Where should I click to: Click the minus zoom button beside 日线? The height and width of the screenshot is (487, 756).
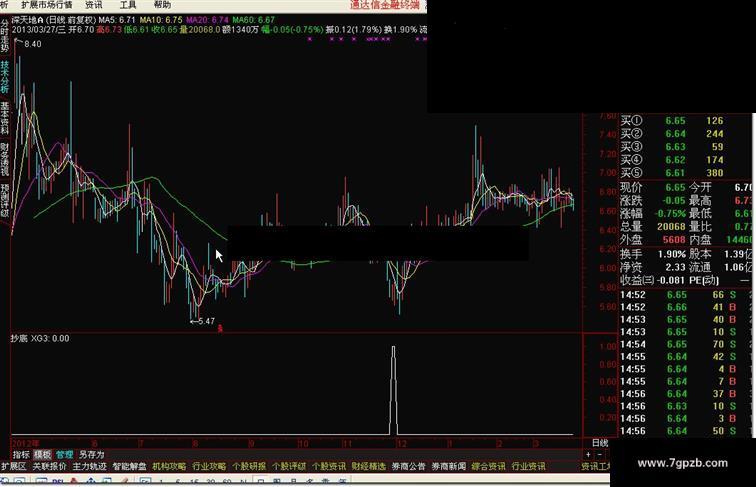coord(599,454)
